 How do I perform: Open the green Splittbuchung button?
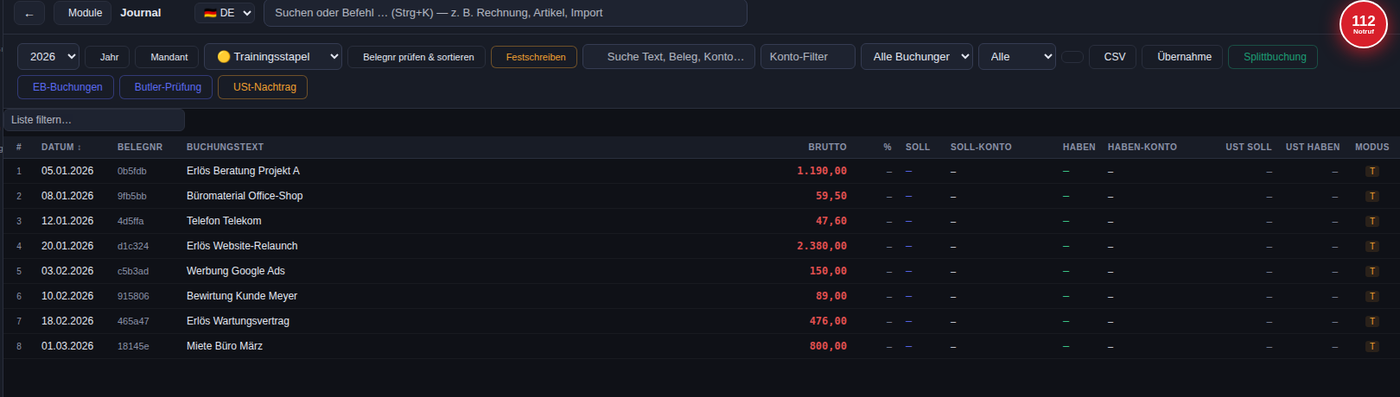click(x=1273, y=57)
